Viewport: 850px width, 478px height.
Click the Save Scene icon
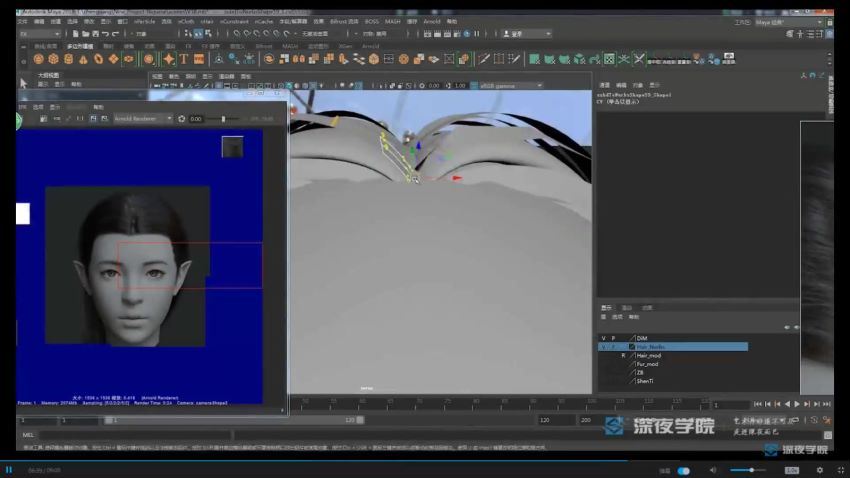pyautogui.click(x=95, y=34)
